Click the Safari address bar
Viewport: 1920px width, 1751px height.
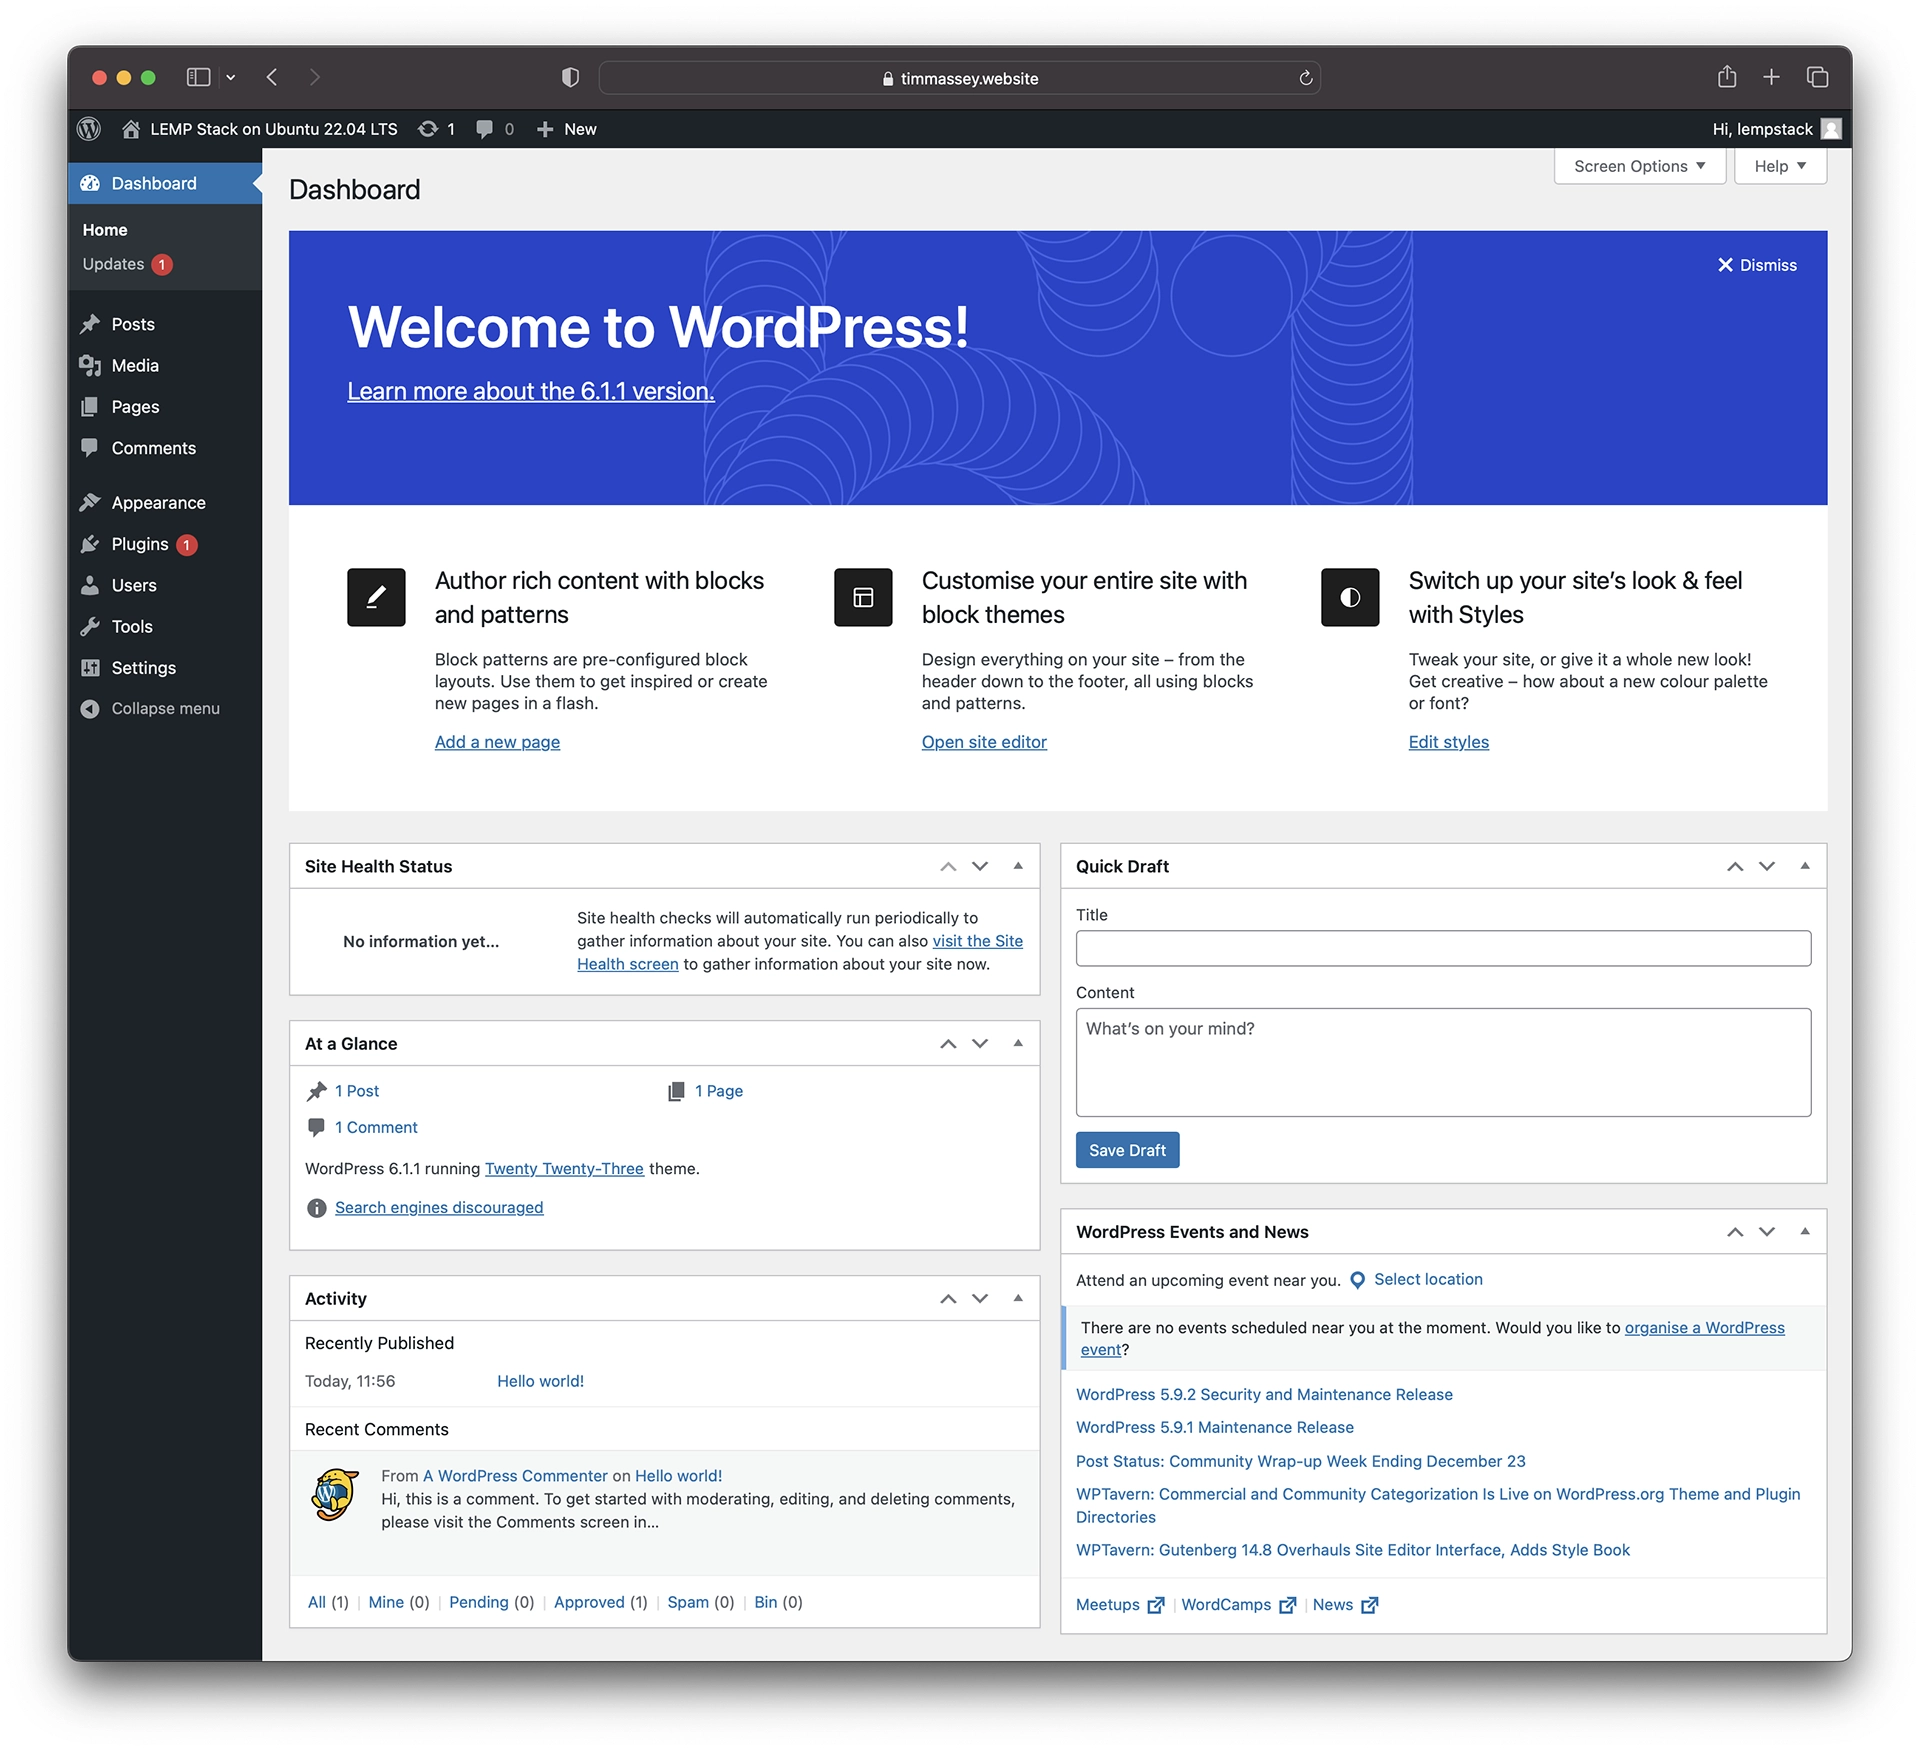pyautogui.click(x=959, y=78)
